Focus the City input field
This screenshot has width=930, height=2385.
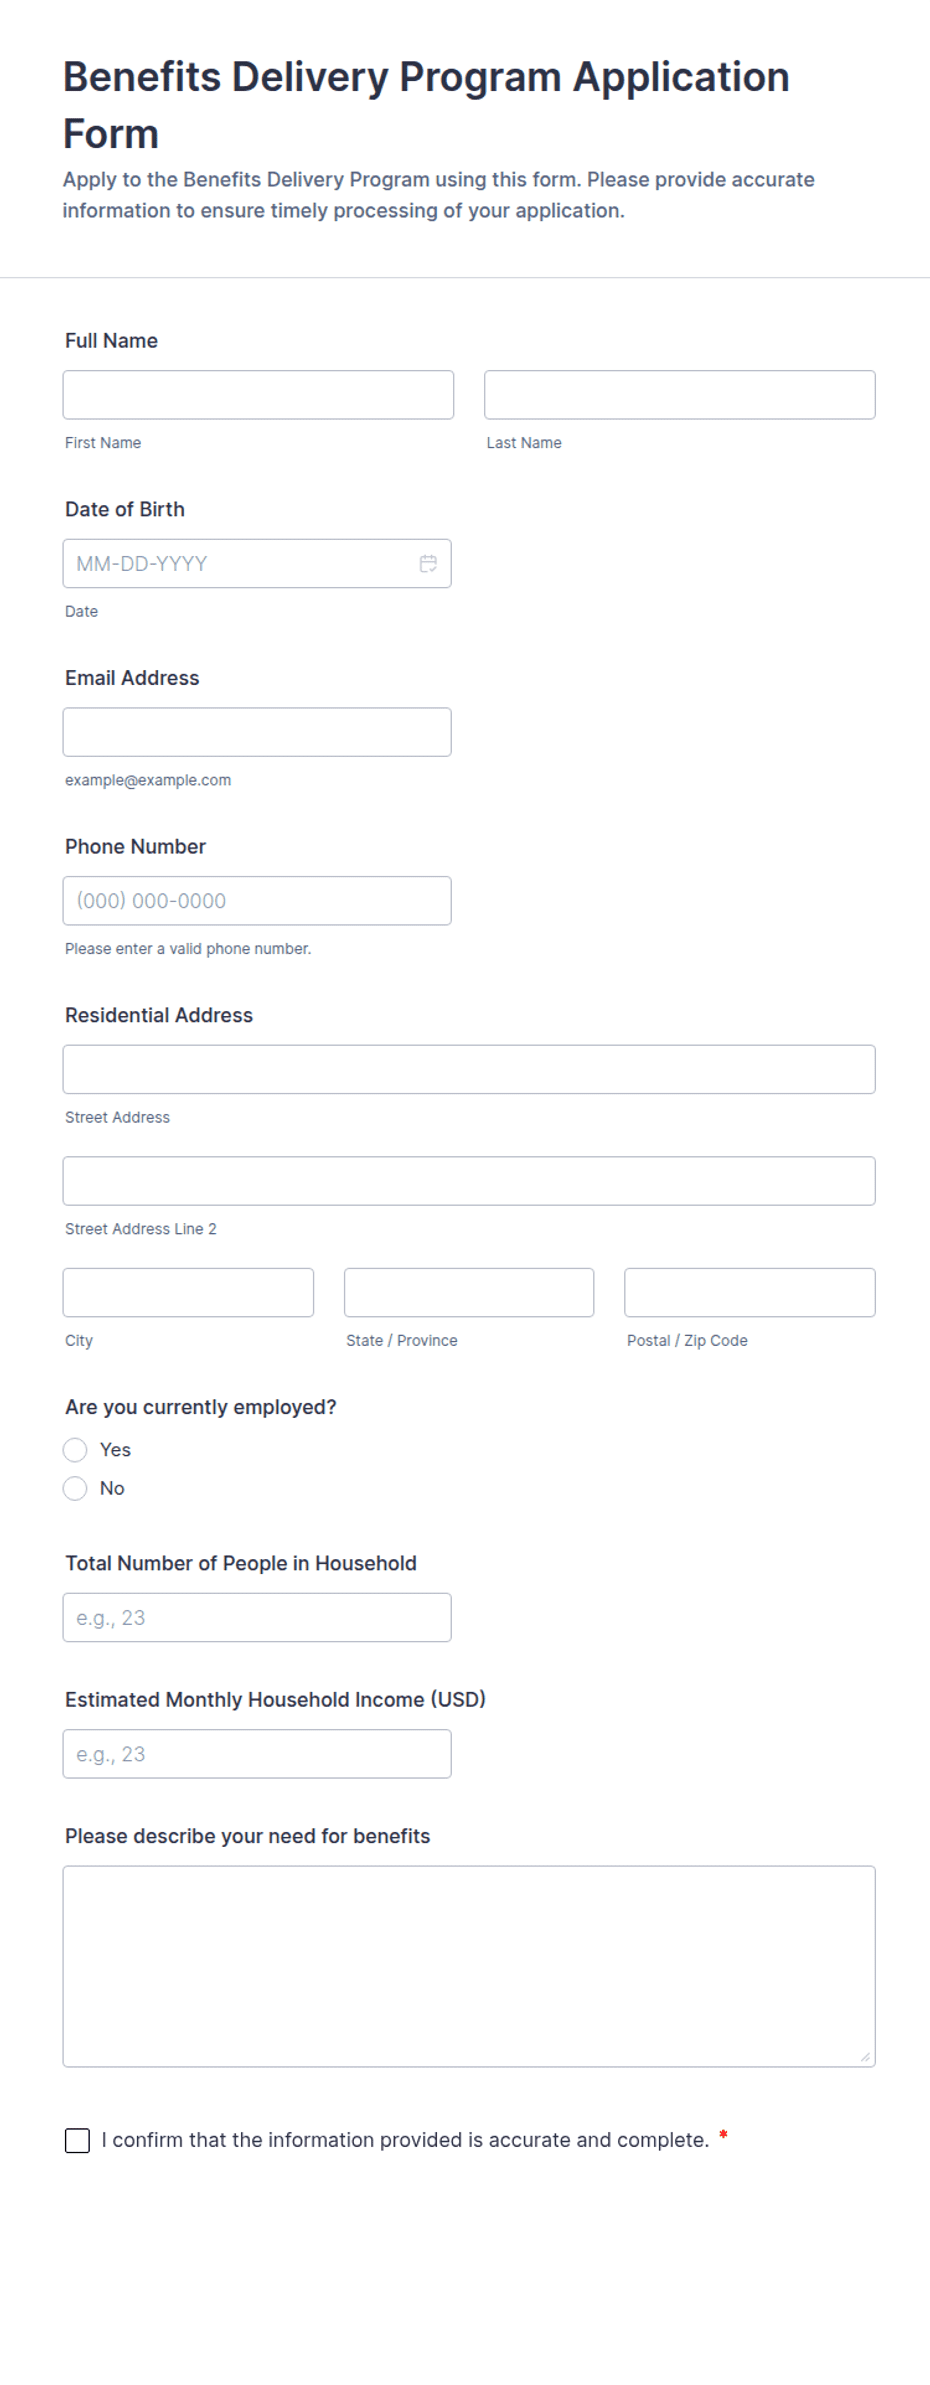pyautogui.click(x=188, y=1293)
